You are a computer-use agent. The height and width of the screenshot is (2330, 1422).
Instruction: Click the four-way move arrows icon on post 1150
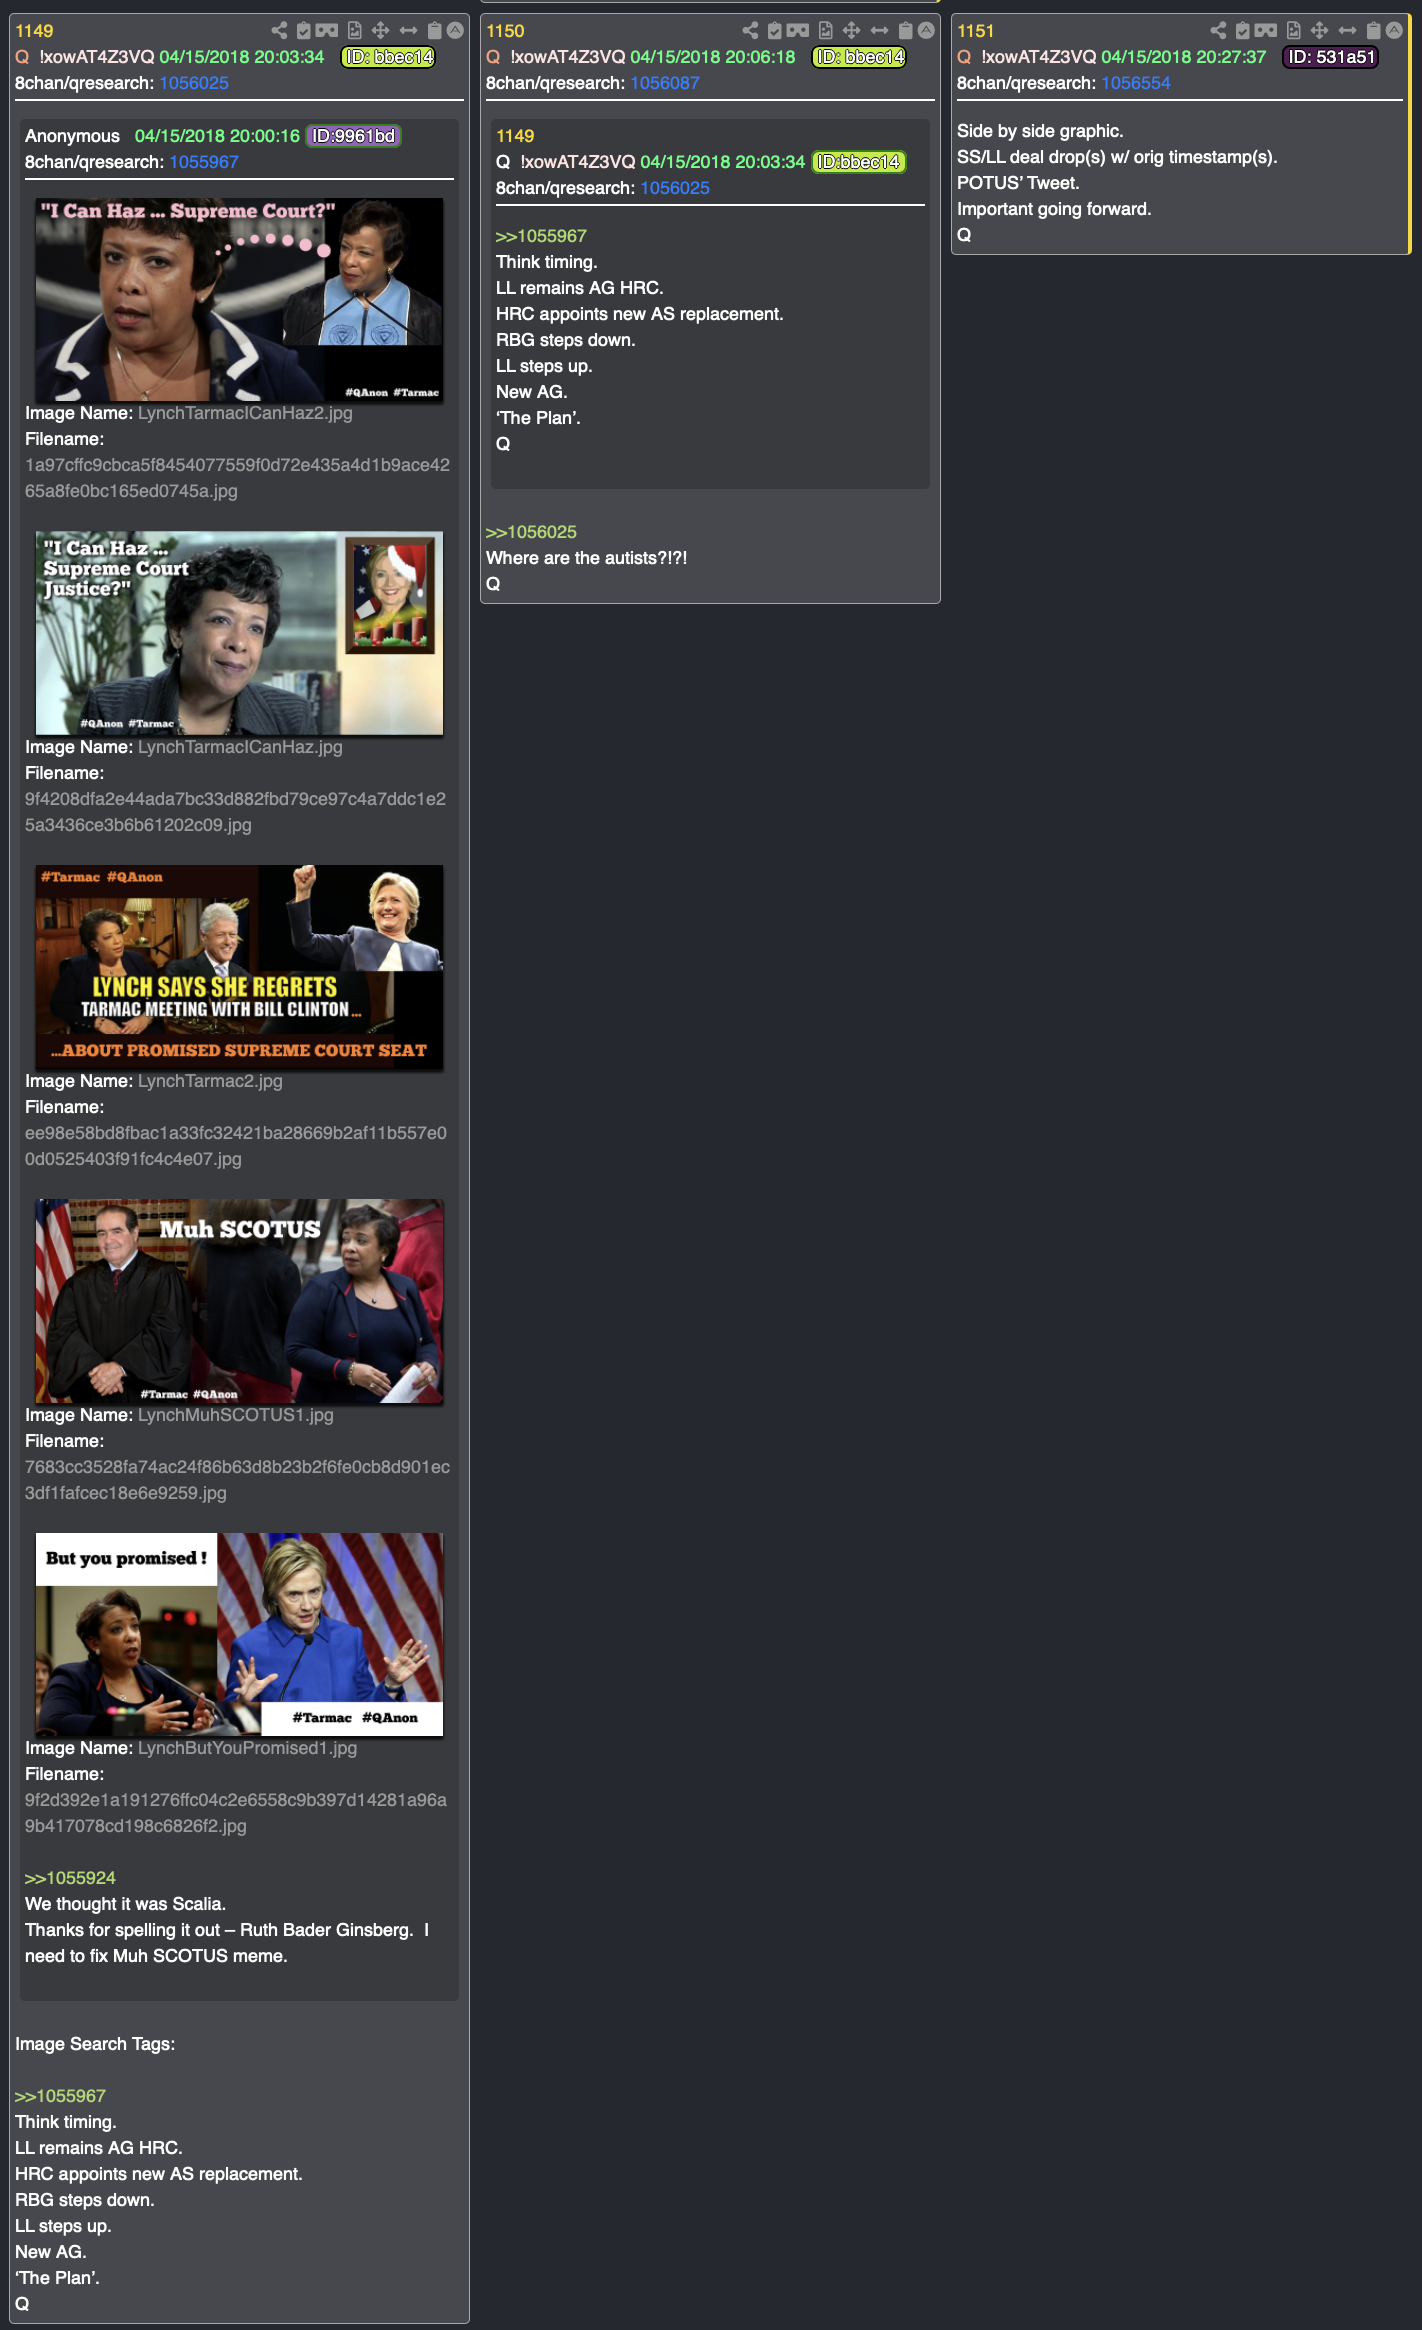851,31
